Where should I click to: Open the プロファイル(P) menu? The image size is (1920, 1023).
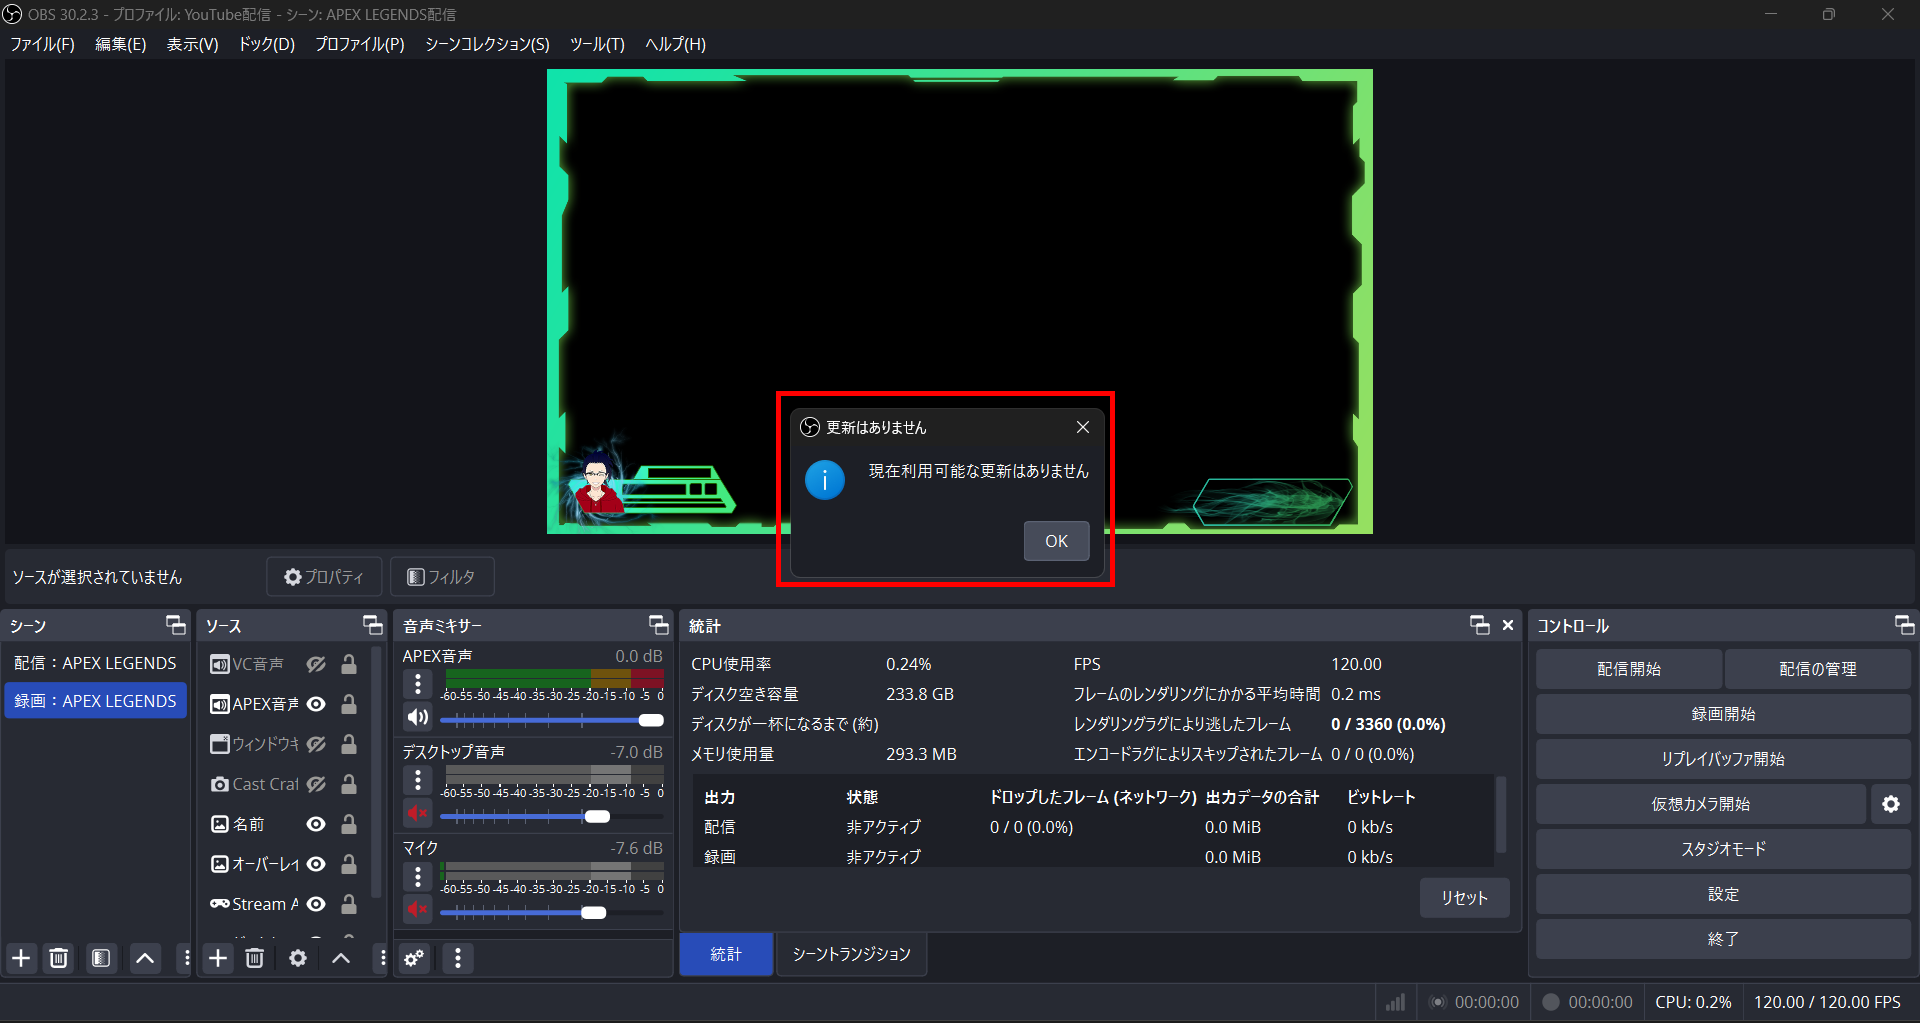coord(360,44)
